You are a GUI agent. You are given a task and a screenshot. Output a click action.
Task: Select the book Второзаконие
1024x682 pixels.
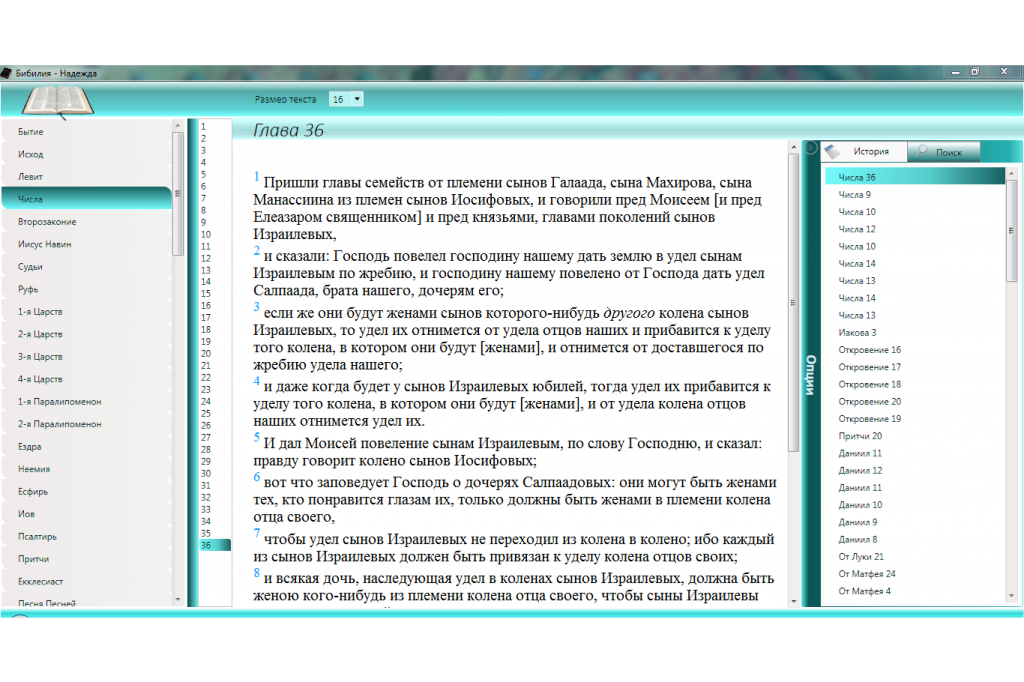pos(47,222)
